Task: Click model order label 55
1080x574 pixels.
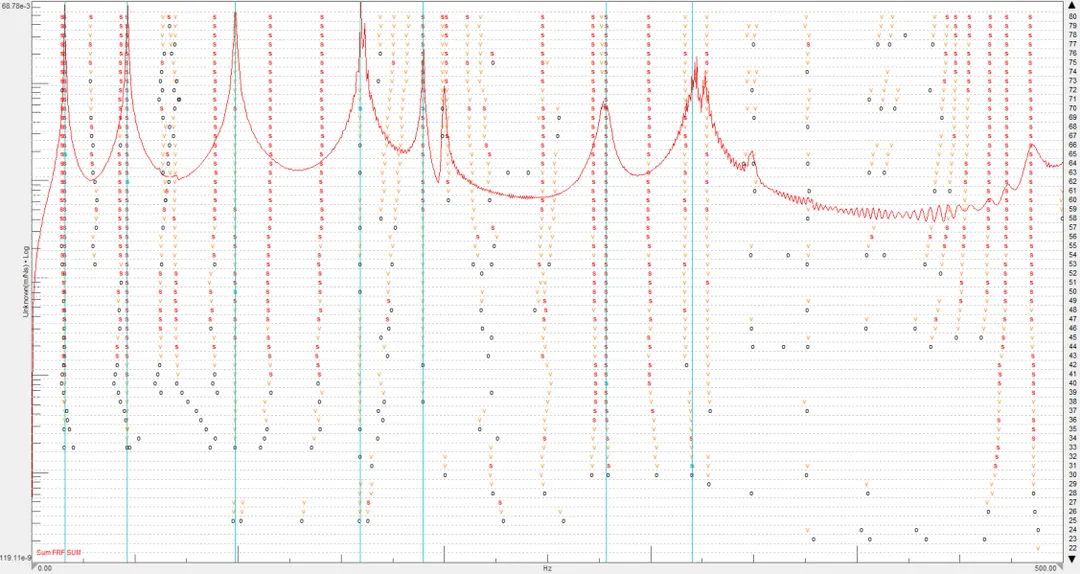Action: tap(1072, 245)
